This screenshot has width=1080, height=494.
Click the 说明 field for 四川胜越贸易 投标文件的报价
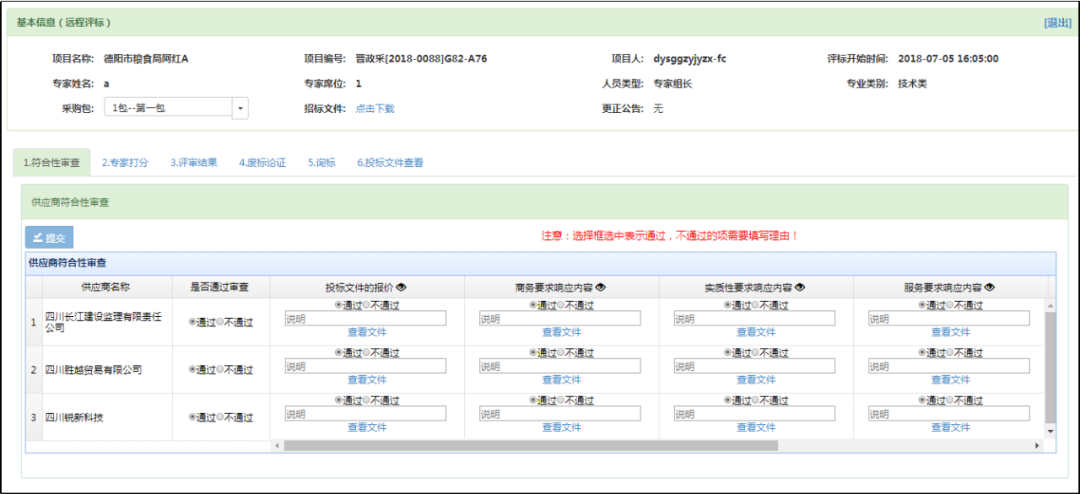pyautogui.click(x=365, y=366)
